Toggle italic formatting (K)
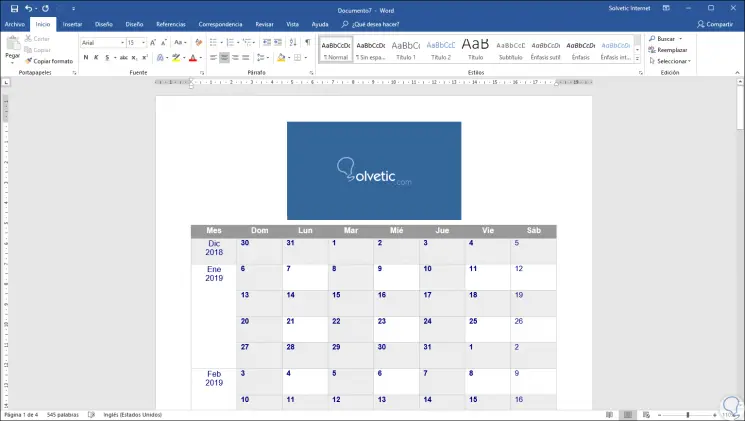This screenshot has height=421, width=745. click(98, 57)
